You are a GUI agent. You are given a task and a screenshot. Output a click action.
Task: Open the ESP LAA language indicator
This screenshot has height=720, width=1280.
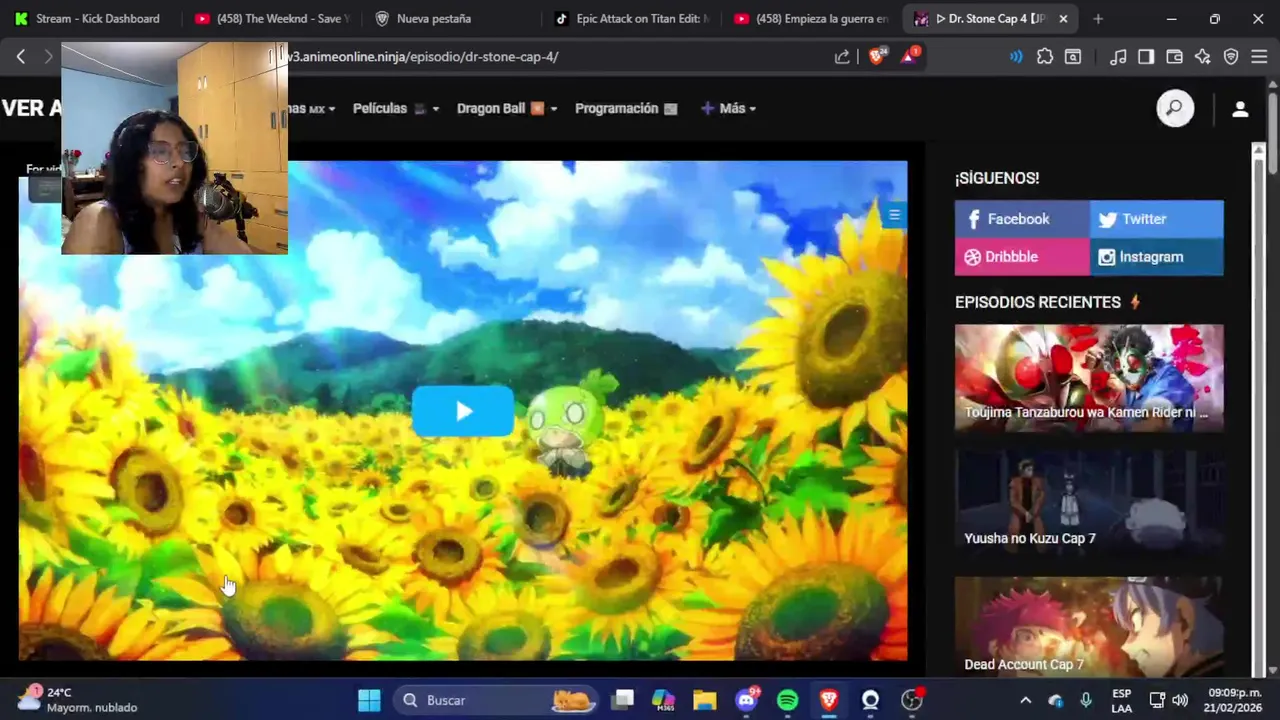pos(1122,700)
